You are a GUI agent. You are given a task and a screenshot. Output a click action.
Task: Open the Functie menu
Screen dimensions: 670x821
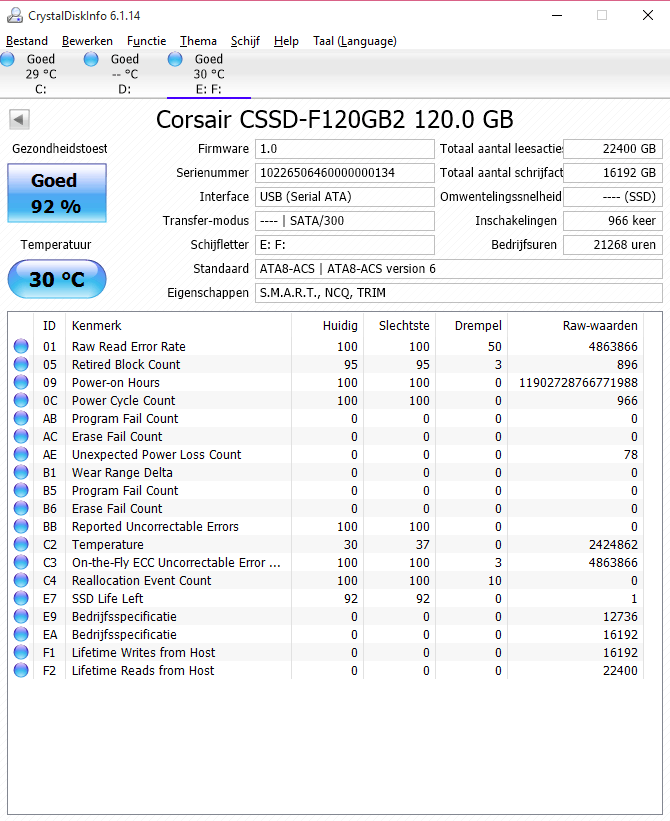pyautogui.click(x=147, y=41)
